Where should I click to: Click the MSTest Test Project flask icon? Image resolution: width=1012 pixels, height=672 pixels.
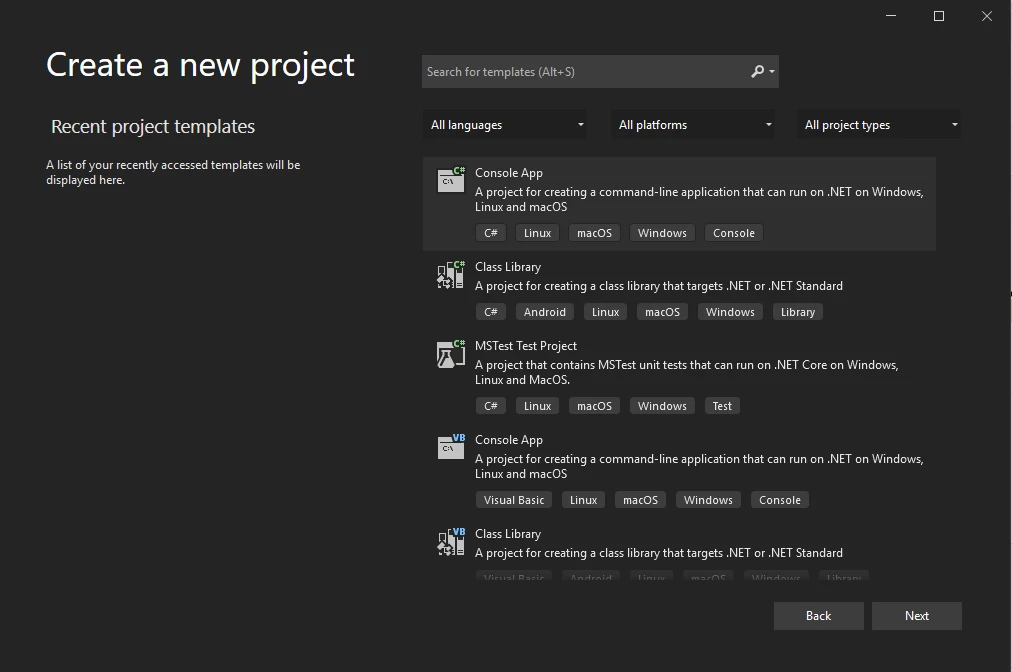pyautogui.click(x=451, y=353)
